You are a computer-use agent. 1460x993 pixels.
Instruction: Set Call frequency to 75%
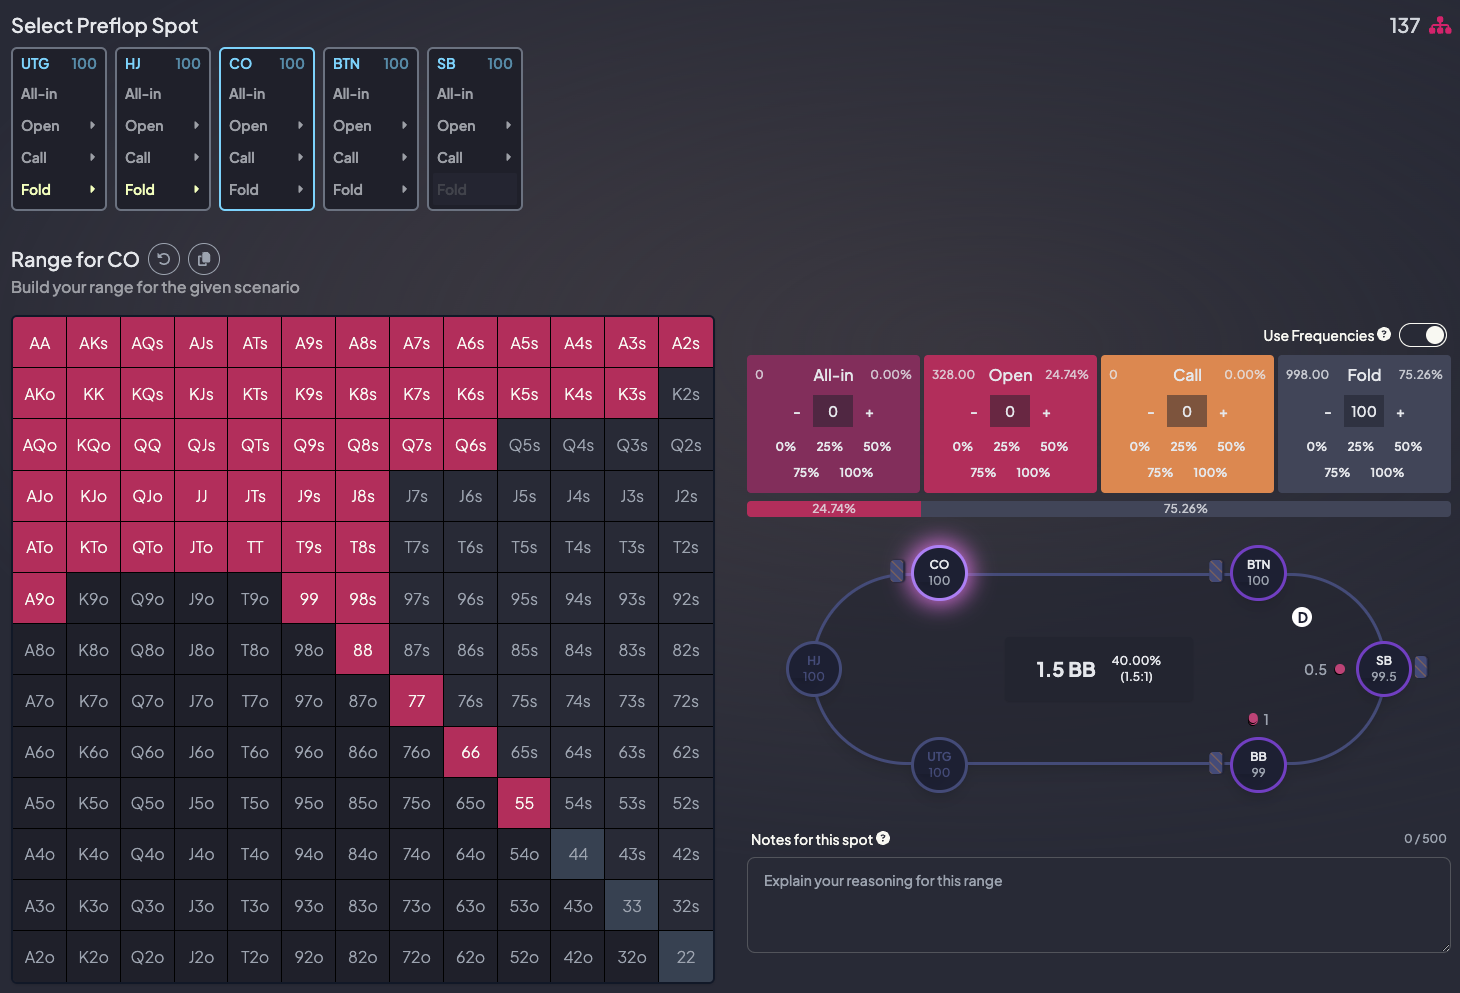click(x=1160, y=472)
